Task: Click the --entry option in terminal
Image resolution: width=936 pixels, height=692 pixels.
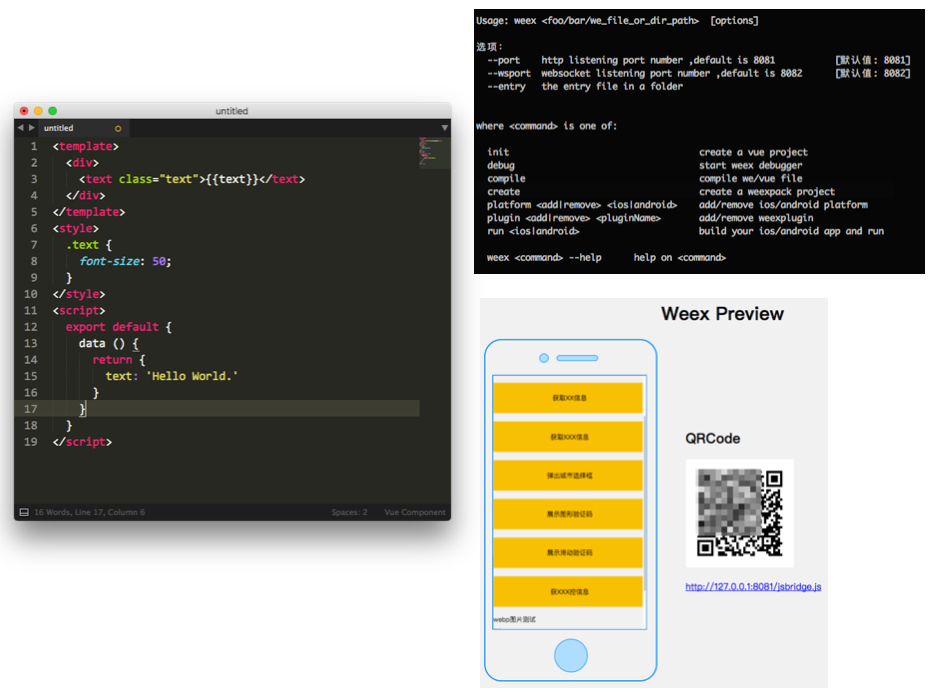Action: (506, 87)
